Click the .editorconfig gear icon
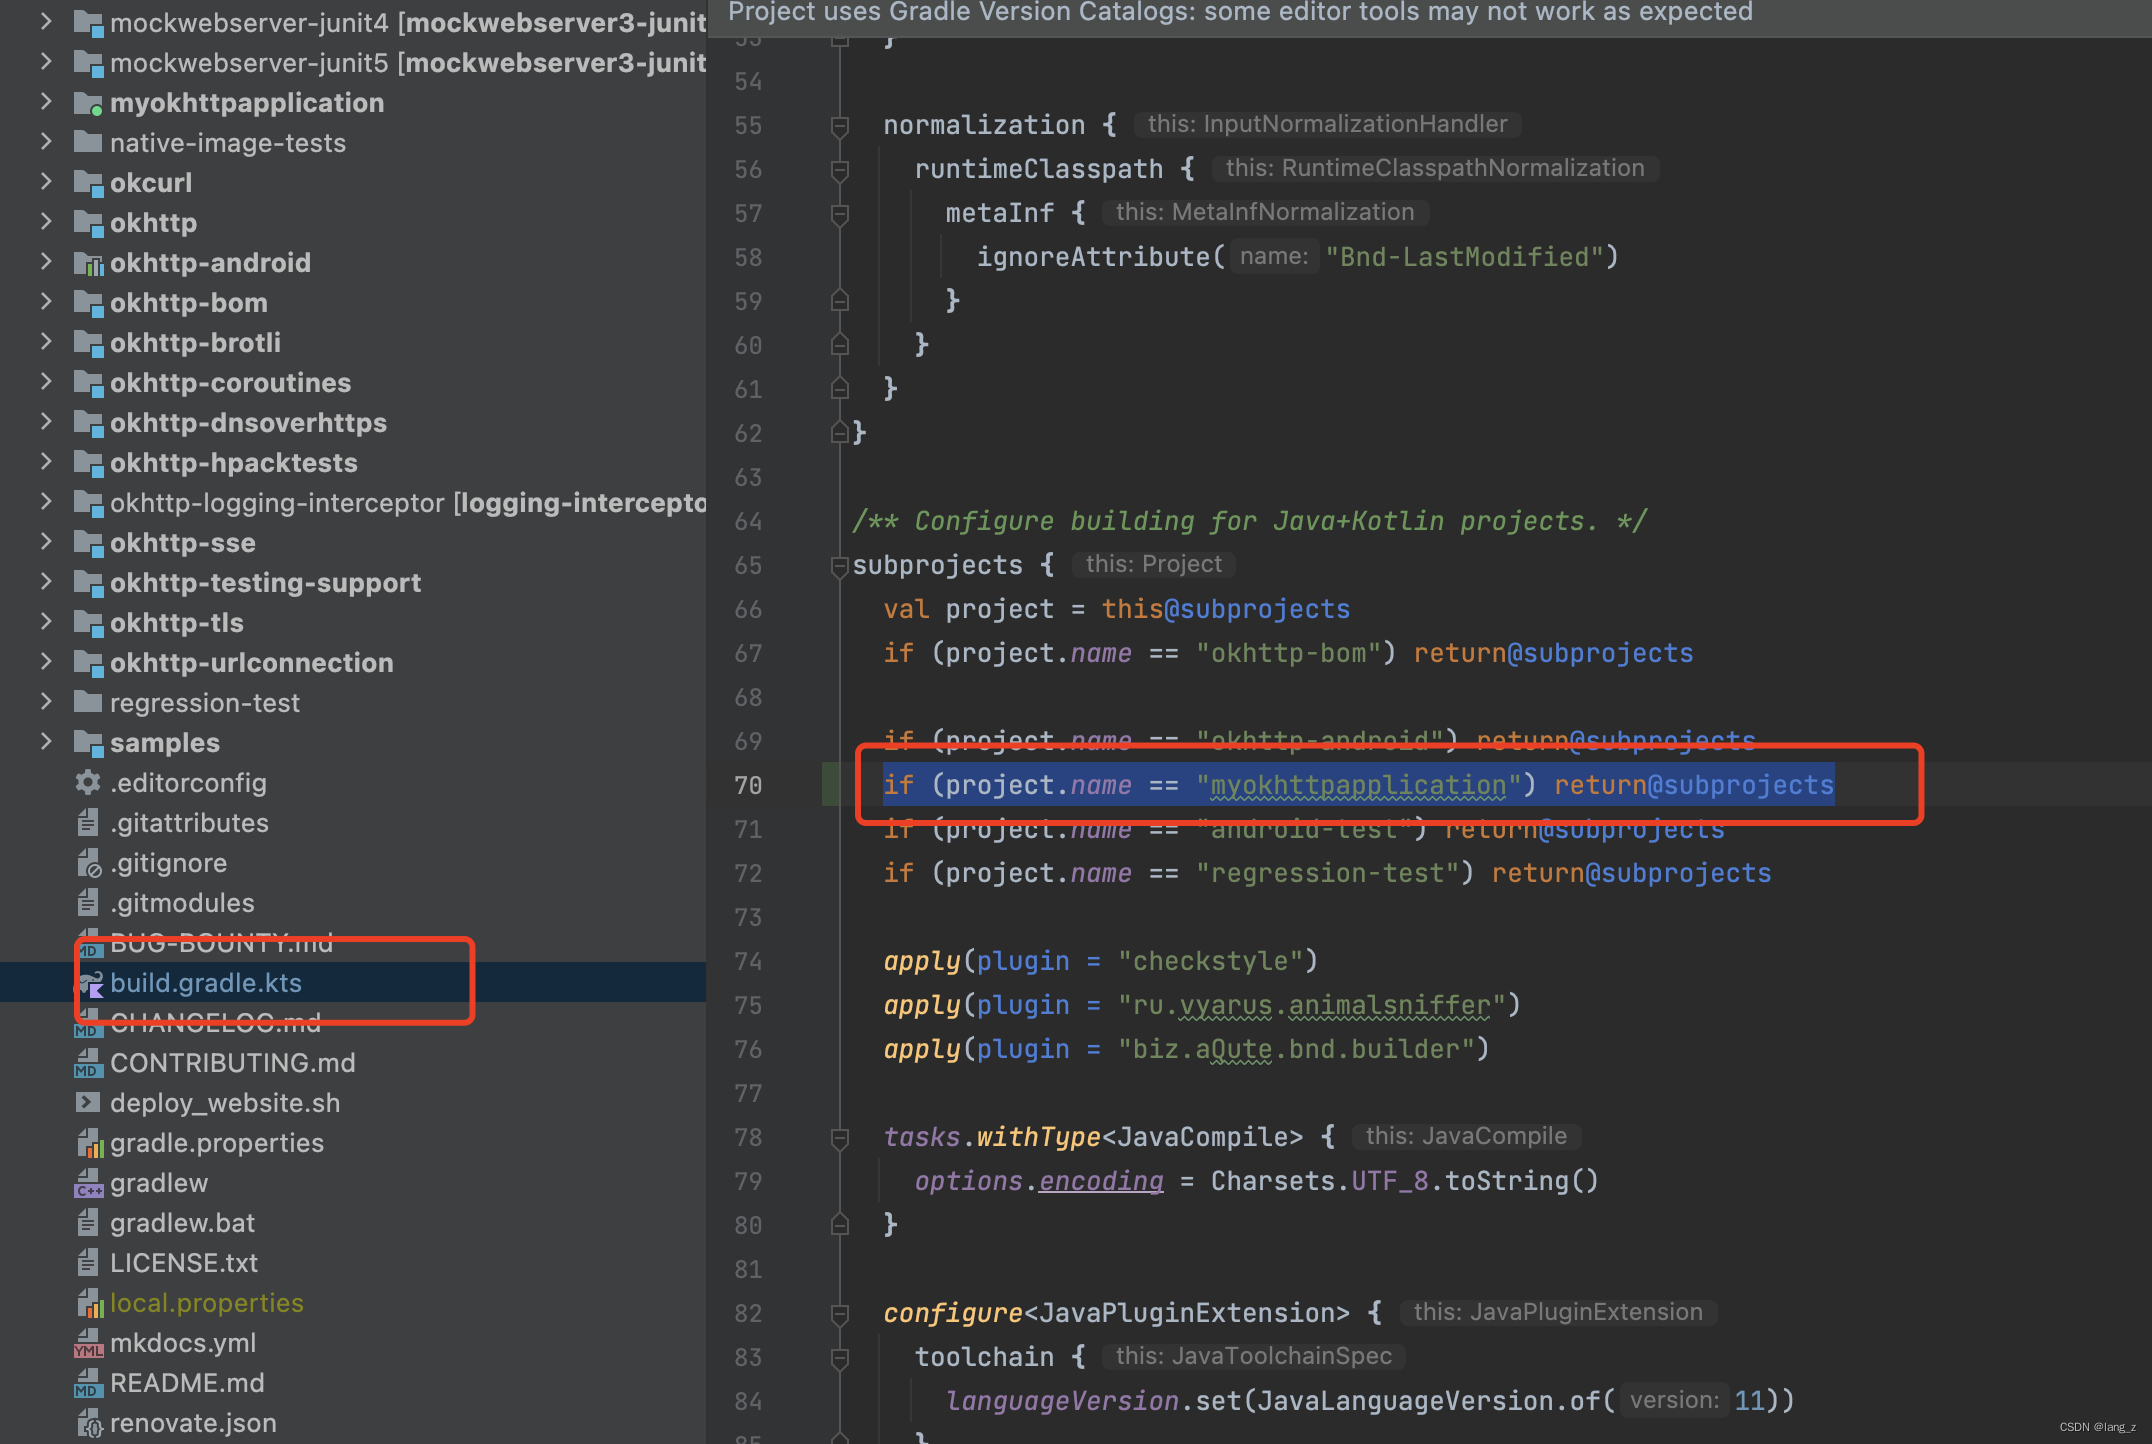Screen dimensions: 2152x1444 click(88, 783)
